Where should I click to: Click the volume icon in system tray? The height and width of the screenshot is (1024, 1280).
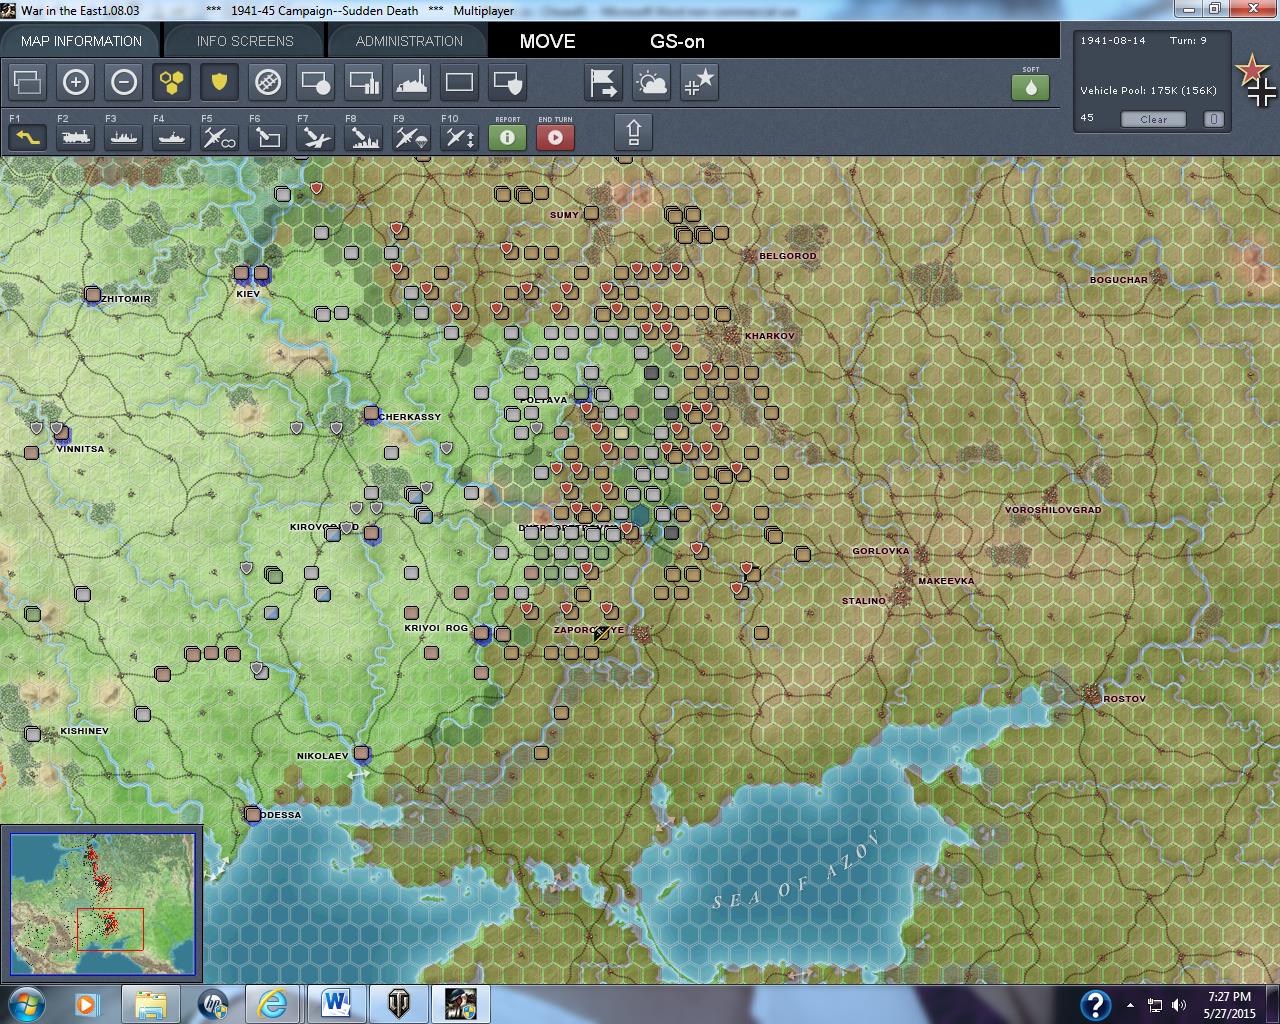click(1179, 1005)
